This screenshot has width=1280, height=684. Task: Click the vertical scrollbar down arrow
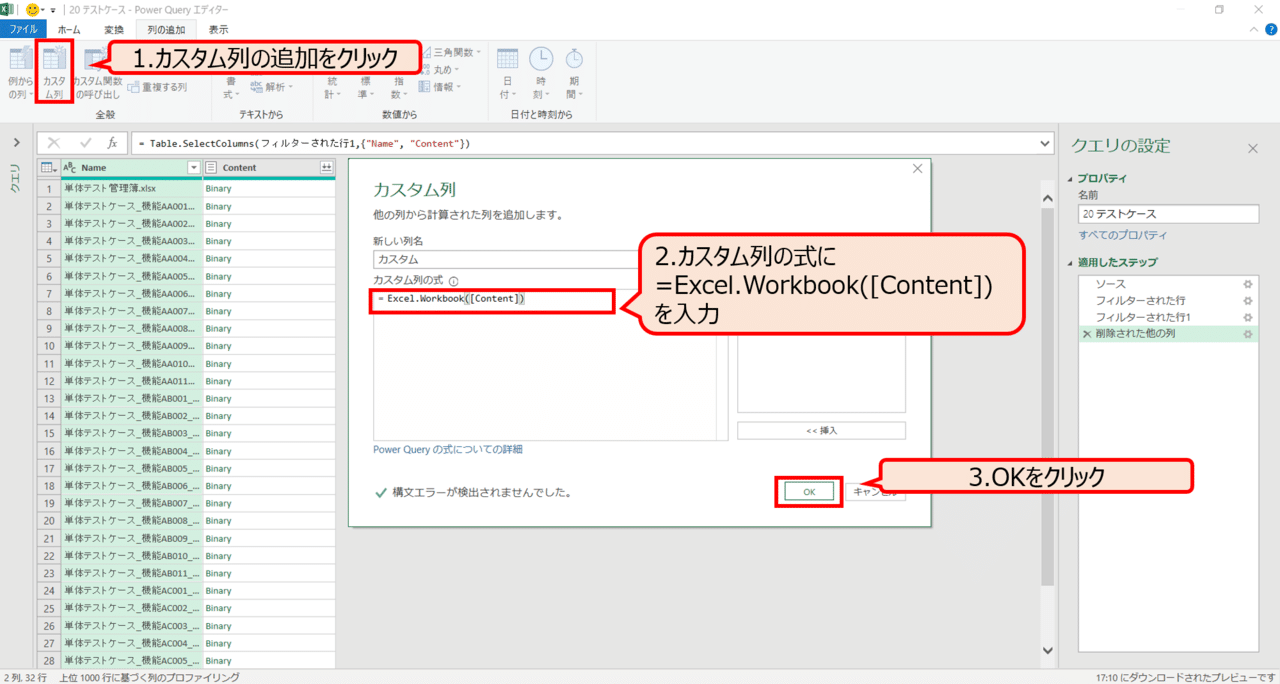[x=1047, y=650]
